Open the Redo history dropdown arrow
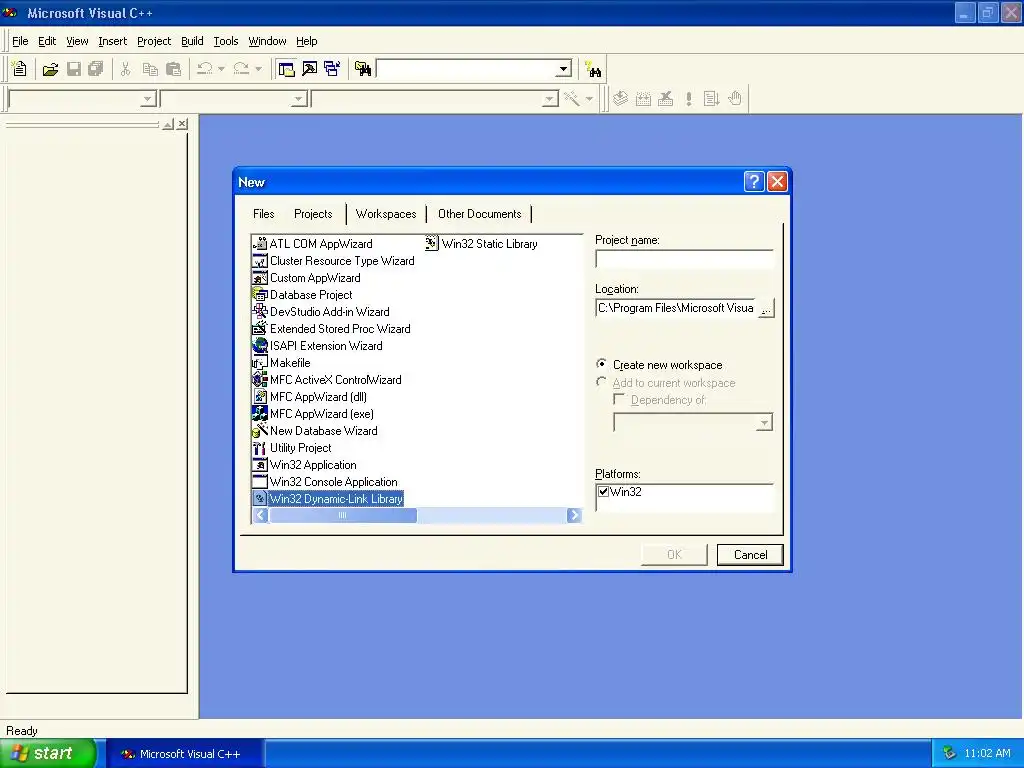The width and height of the screenshot is (1024, 768). (x=259, y=69)
